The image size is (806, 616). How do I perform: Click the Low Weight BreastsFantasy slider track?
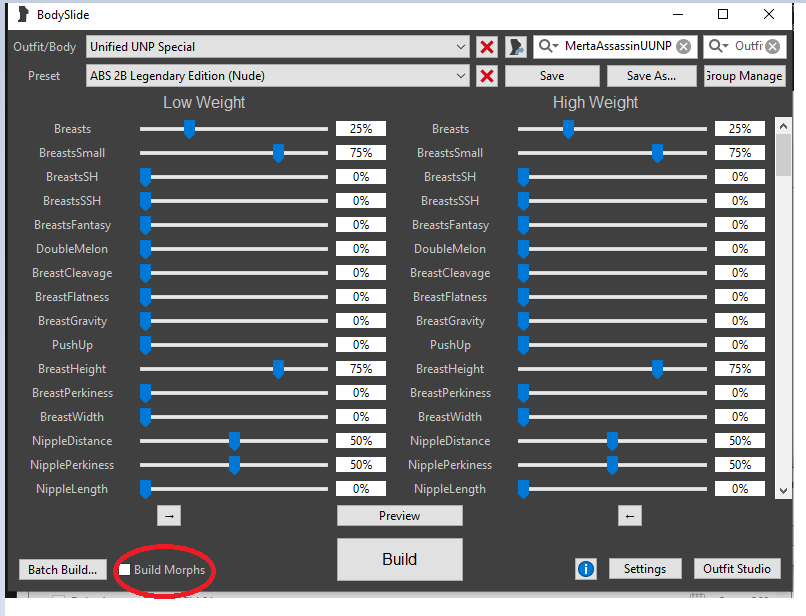pyautogui.click(x=234, y=225)
